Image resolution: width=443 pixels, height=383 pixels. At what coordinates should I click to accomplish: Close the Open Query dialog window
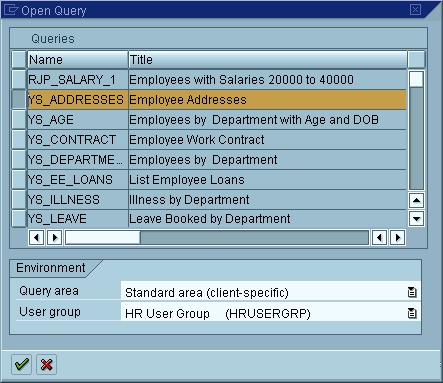point(415,9)
